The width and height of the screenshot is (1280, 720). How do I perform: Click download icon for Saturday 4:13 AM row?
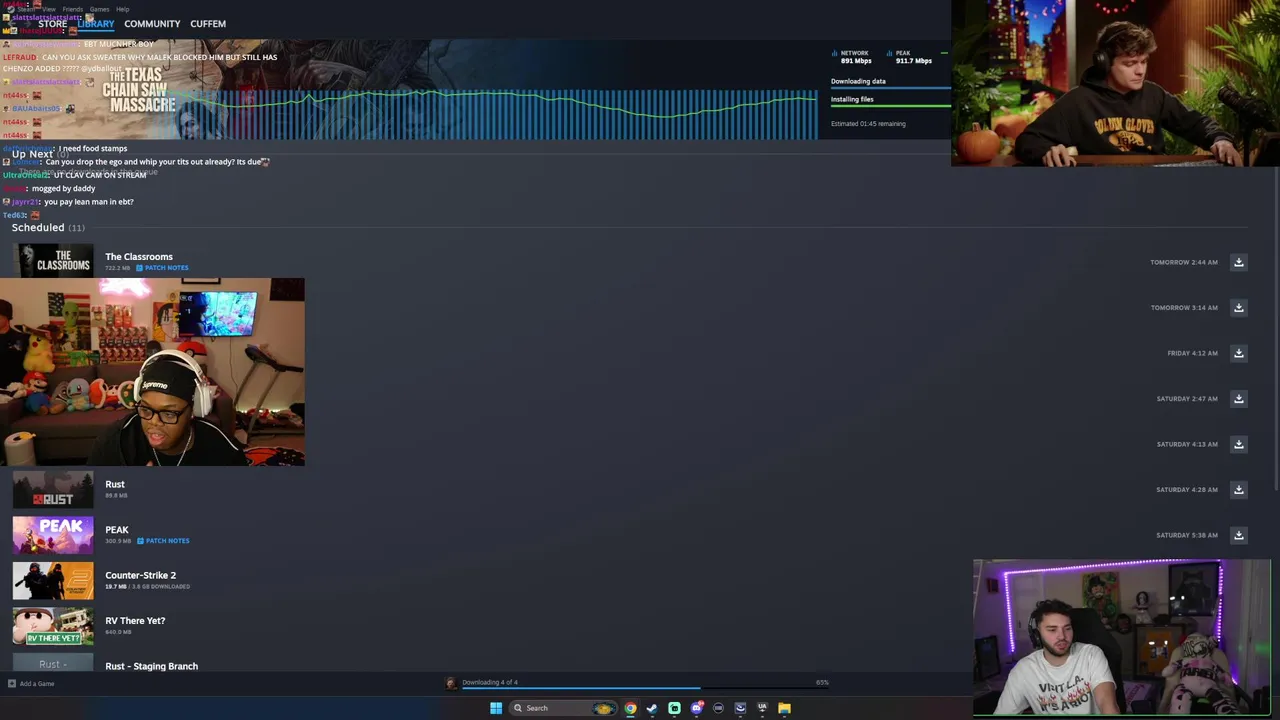point(1238,444)
